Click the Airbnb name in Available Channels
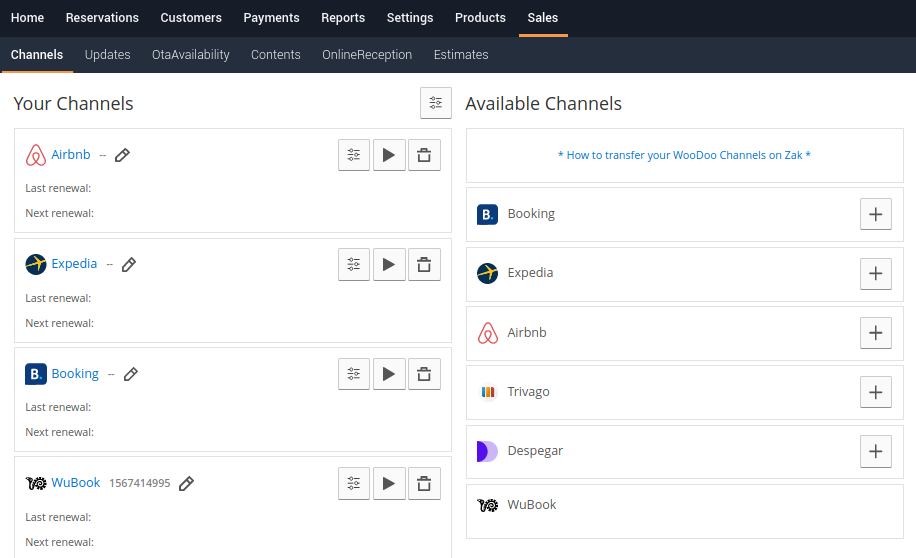This screenshot has width=916, height=558. [x=527, y=332]
